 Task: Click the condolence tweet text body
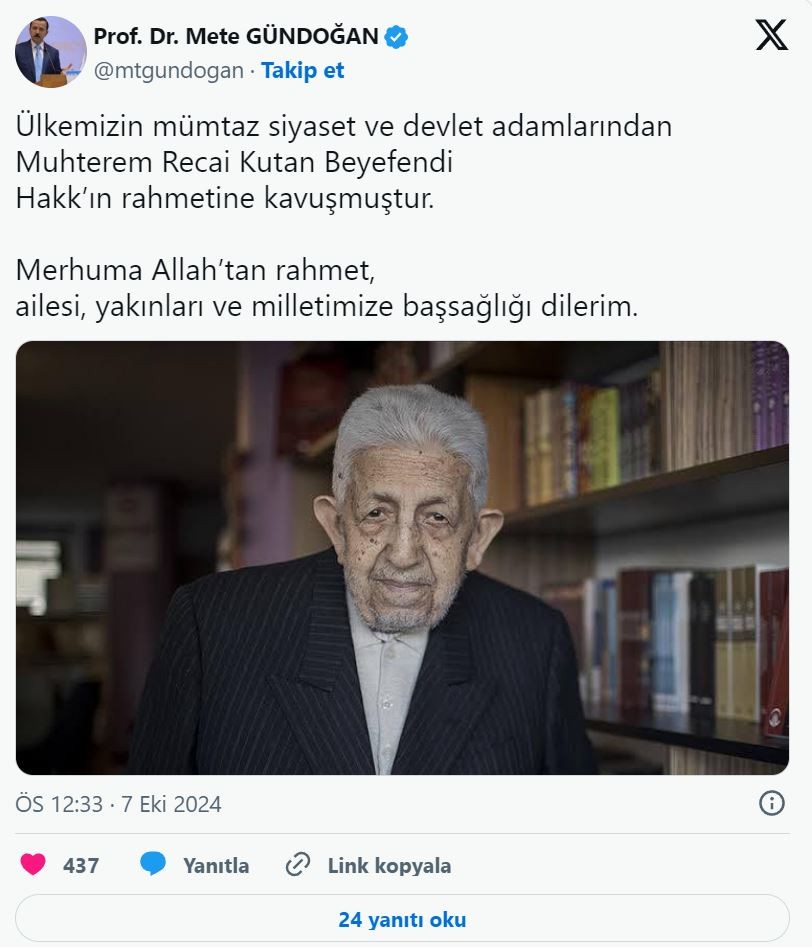[x=344, y=216]
